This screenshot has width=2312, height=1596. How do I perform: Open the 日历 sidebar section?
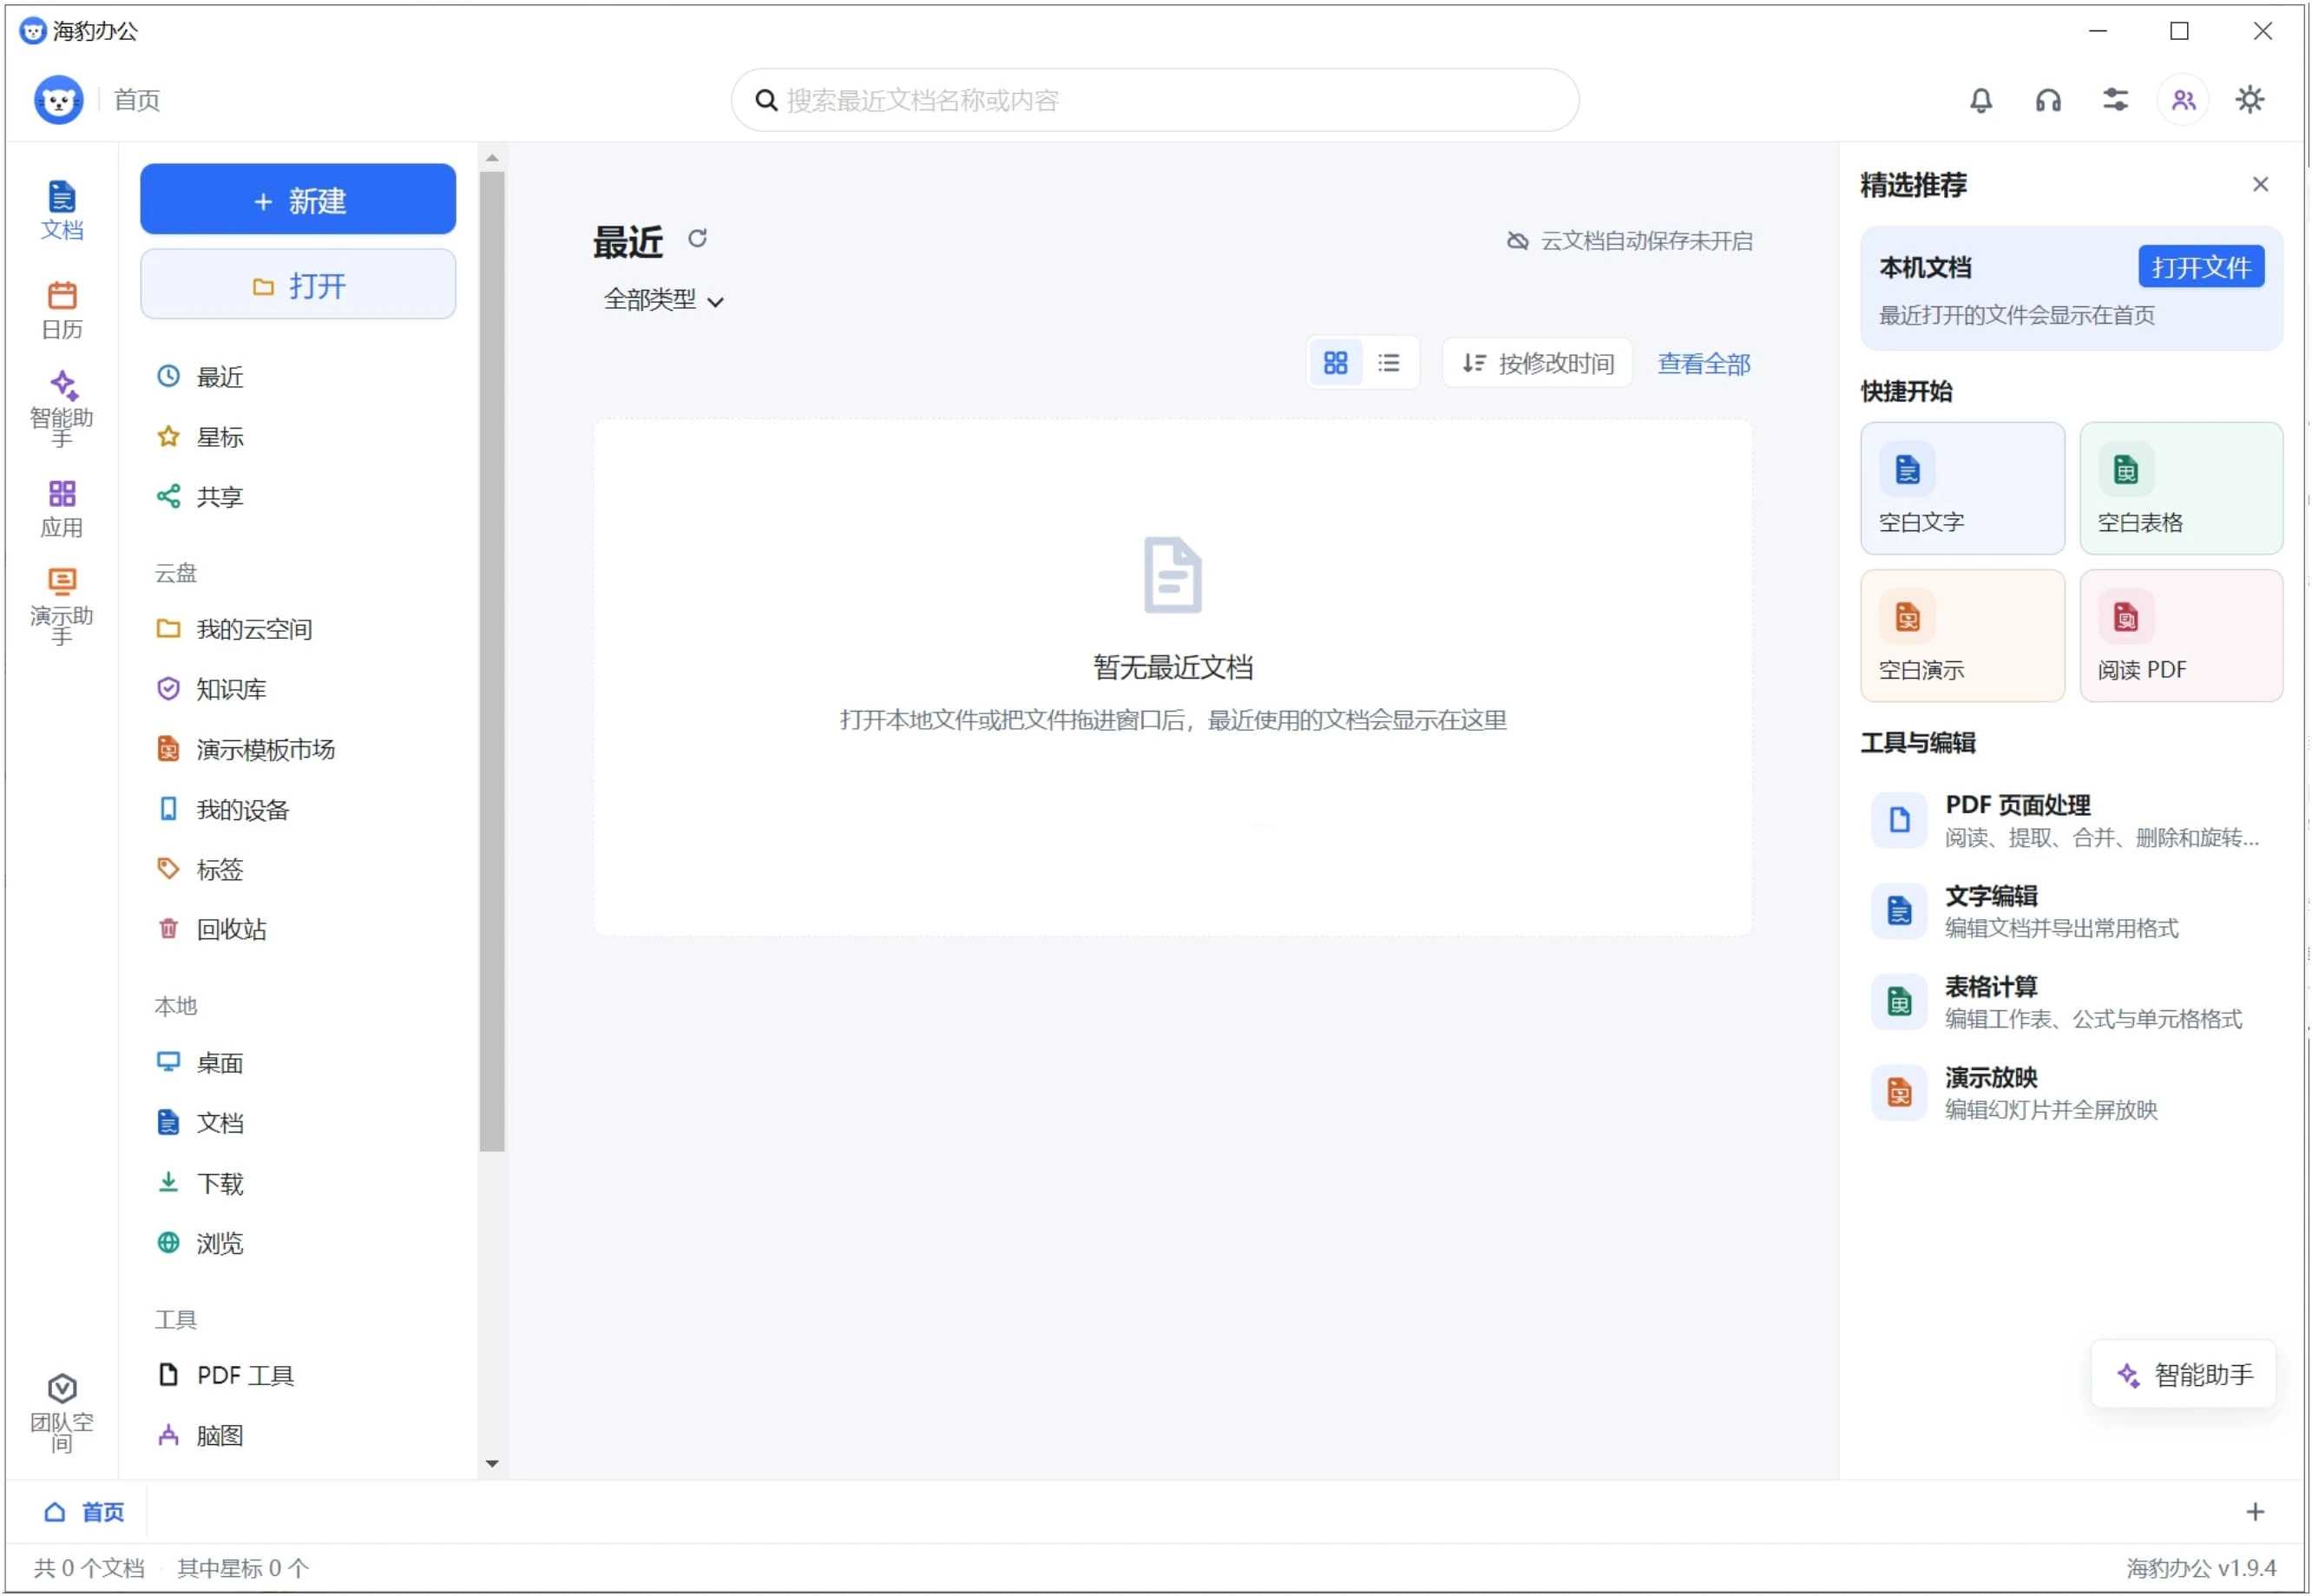coord(62,310)
